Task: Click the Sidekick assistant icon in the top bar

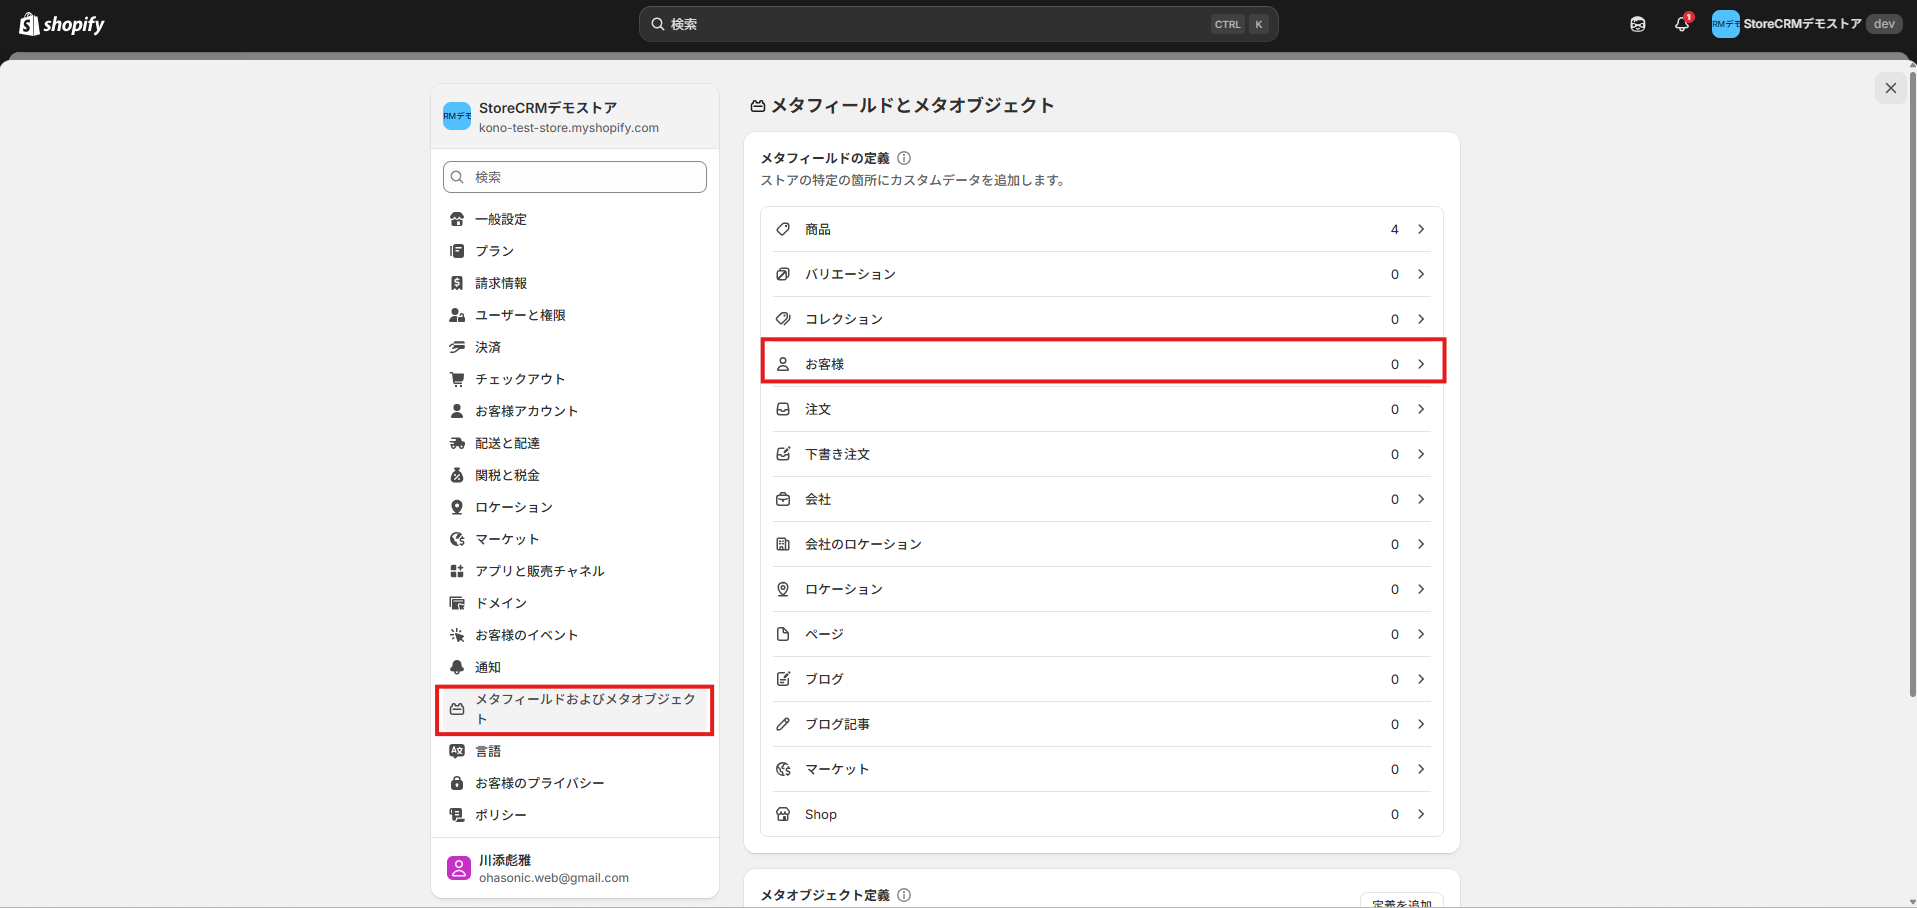Action: [x=1638, y=24]
